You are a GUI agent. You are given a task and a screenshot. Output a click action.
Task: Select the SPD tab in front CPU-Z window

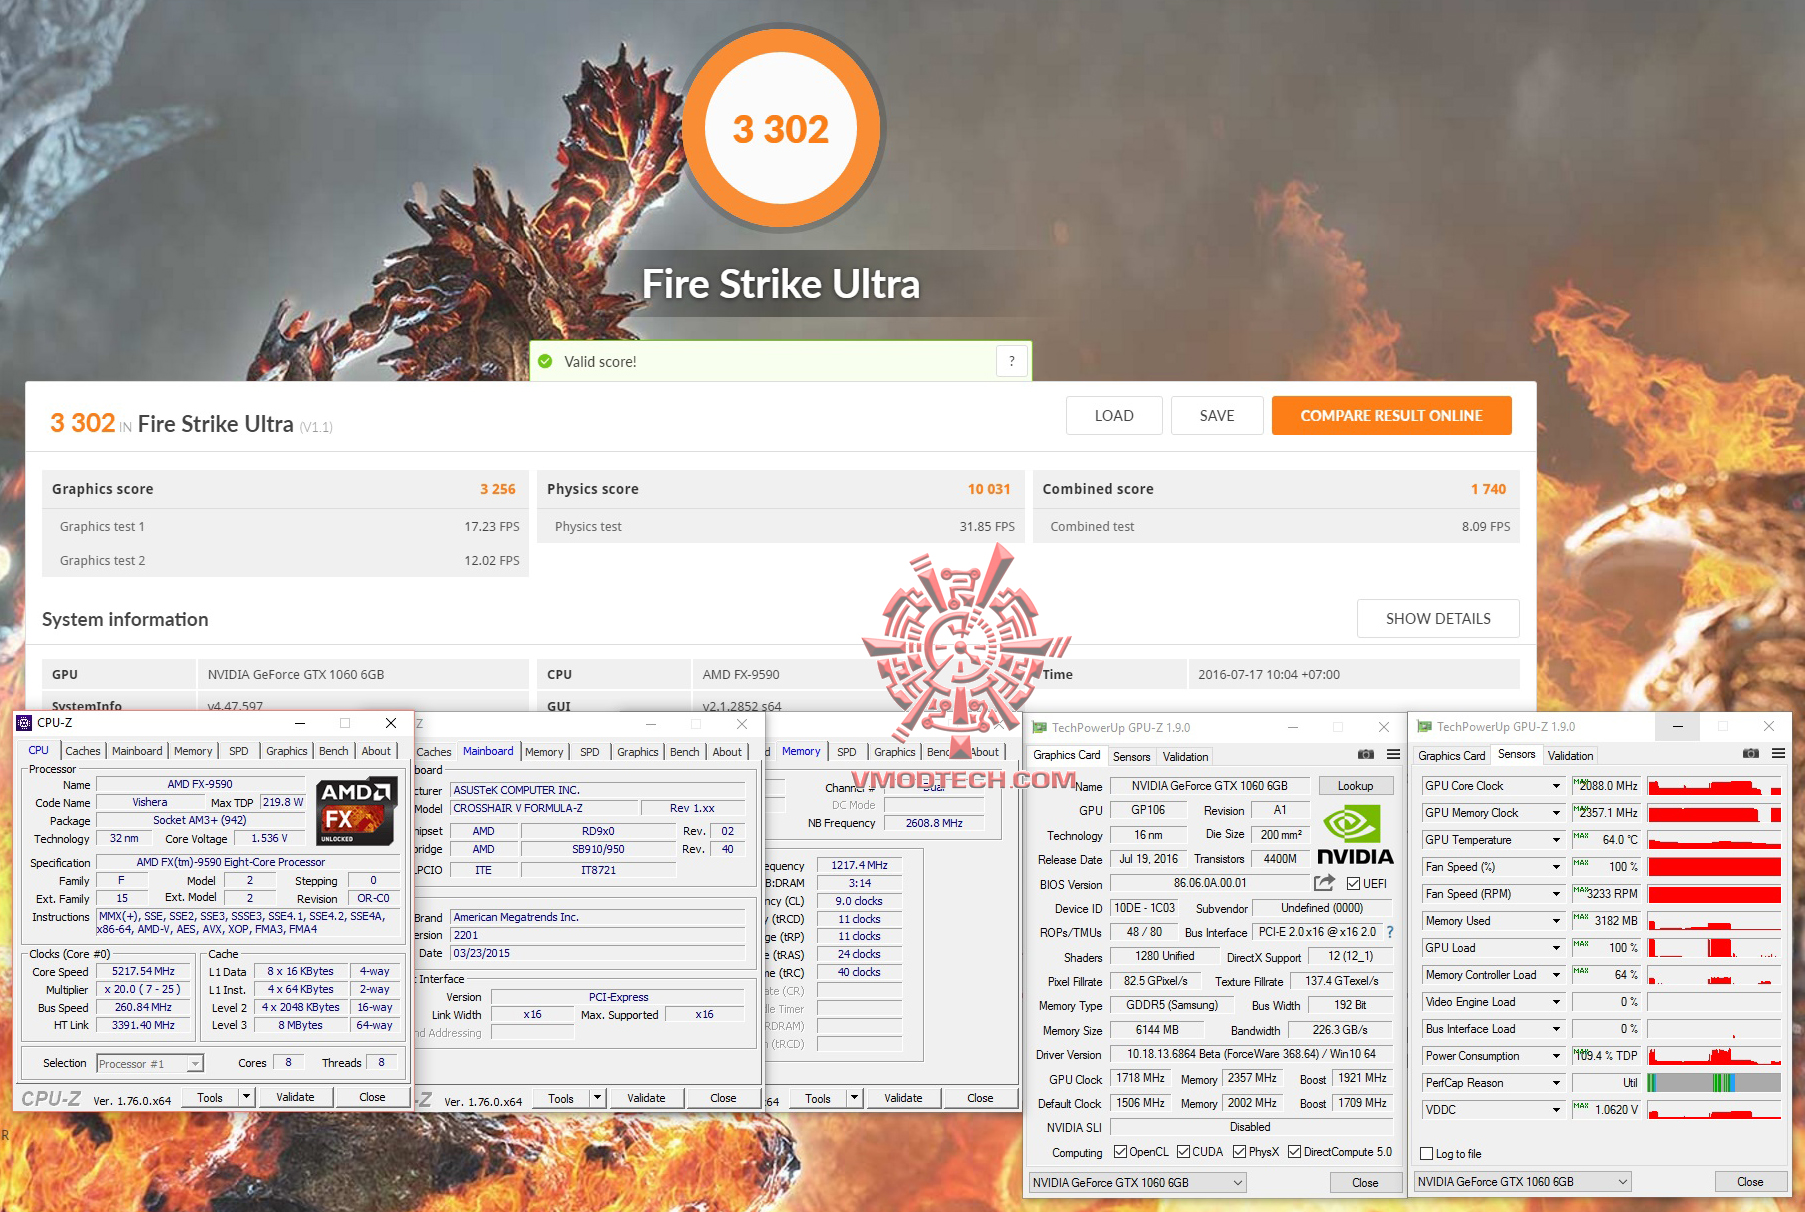click(x=239, y=751)
